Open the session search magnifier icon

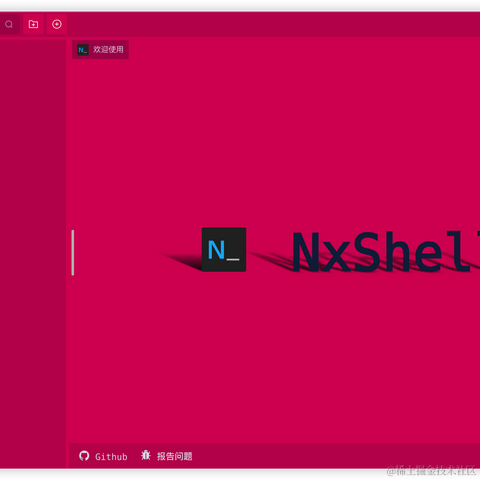coord(9,24)
